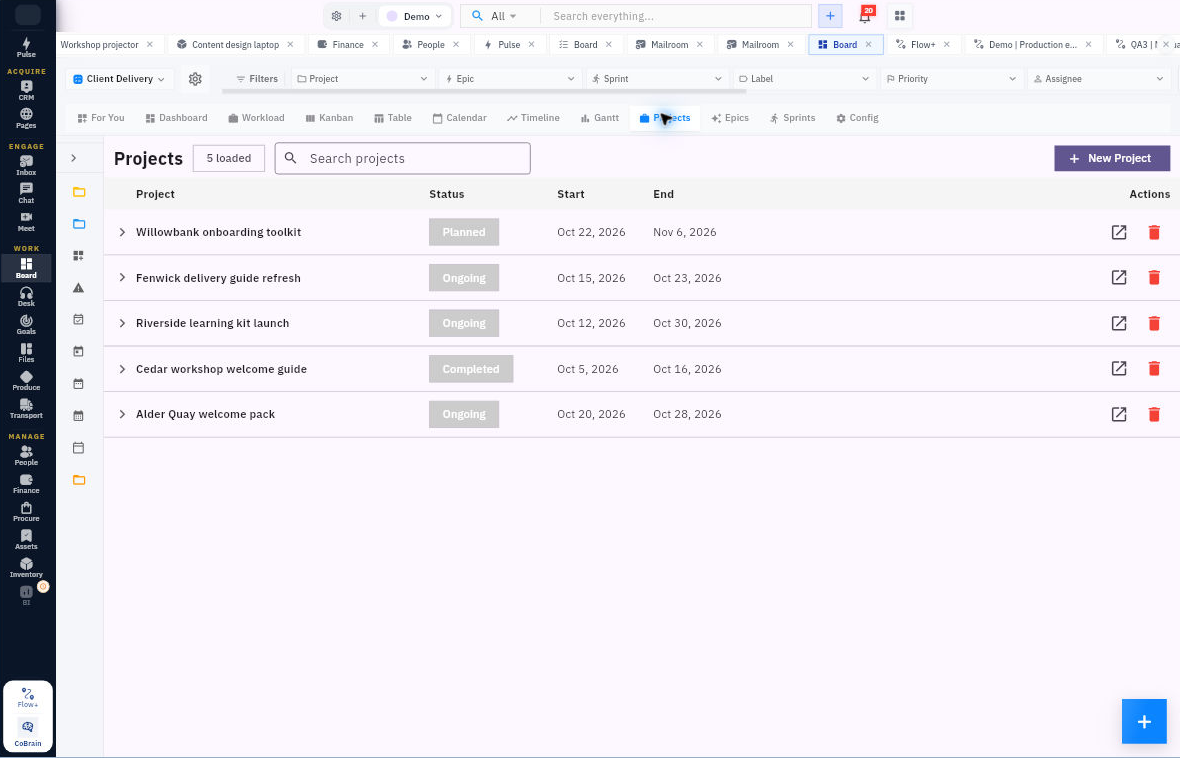Click the warning triangle panel icon
This screenshot has width=1180, height=758.
tap(78, 288)
